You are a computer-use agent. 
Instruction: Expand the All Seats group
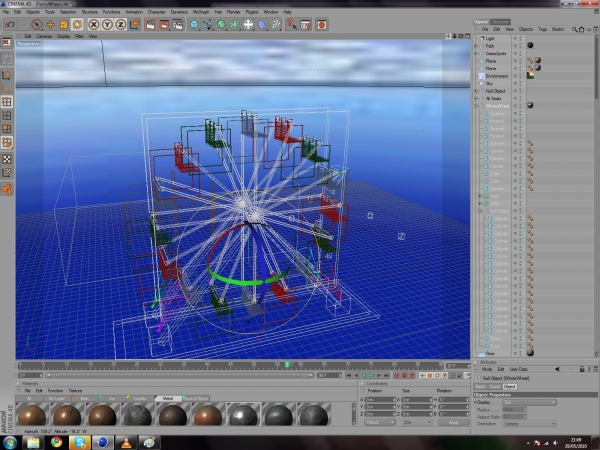tap(476, 98)
